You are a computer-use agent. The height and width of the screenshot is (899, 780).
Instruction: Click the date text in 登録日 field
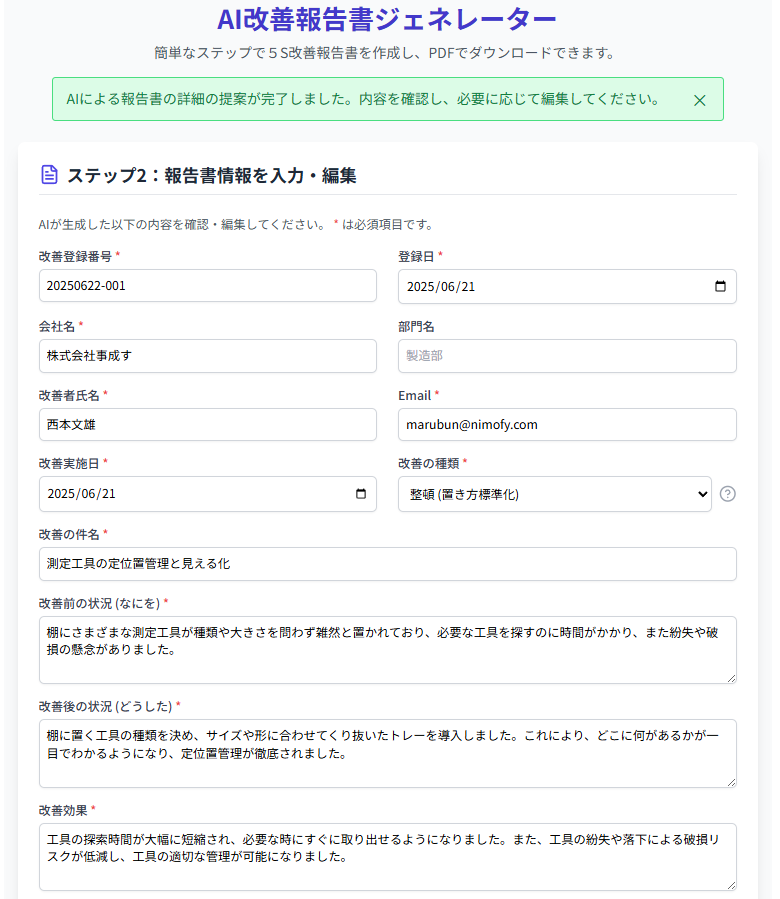(x=441, y=286)
